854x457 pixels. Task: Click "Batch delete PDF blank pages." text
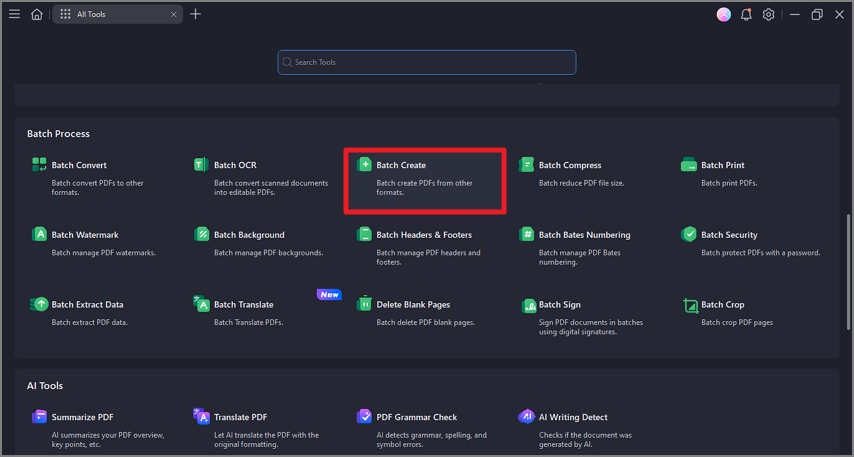[x=425, y=322]
